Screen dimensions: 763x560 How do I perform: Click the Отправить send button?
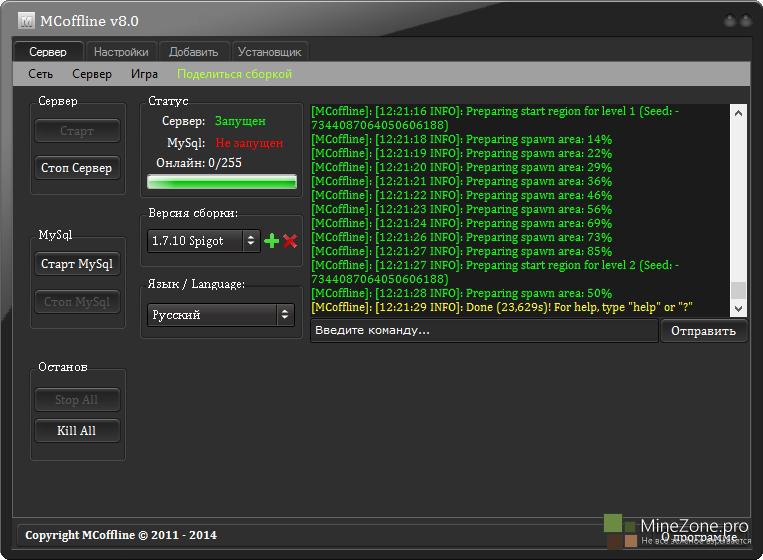(x=703, y=331)
